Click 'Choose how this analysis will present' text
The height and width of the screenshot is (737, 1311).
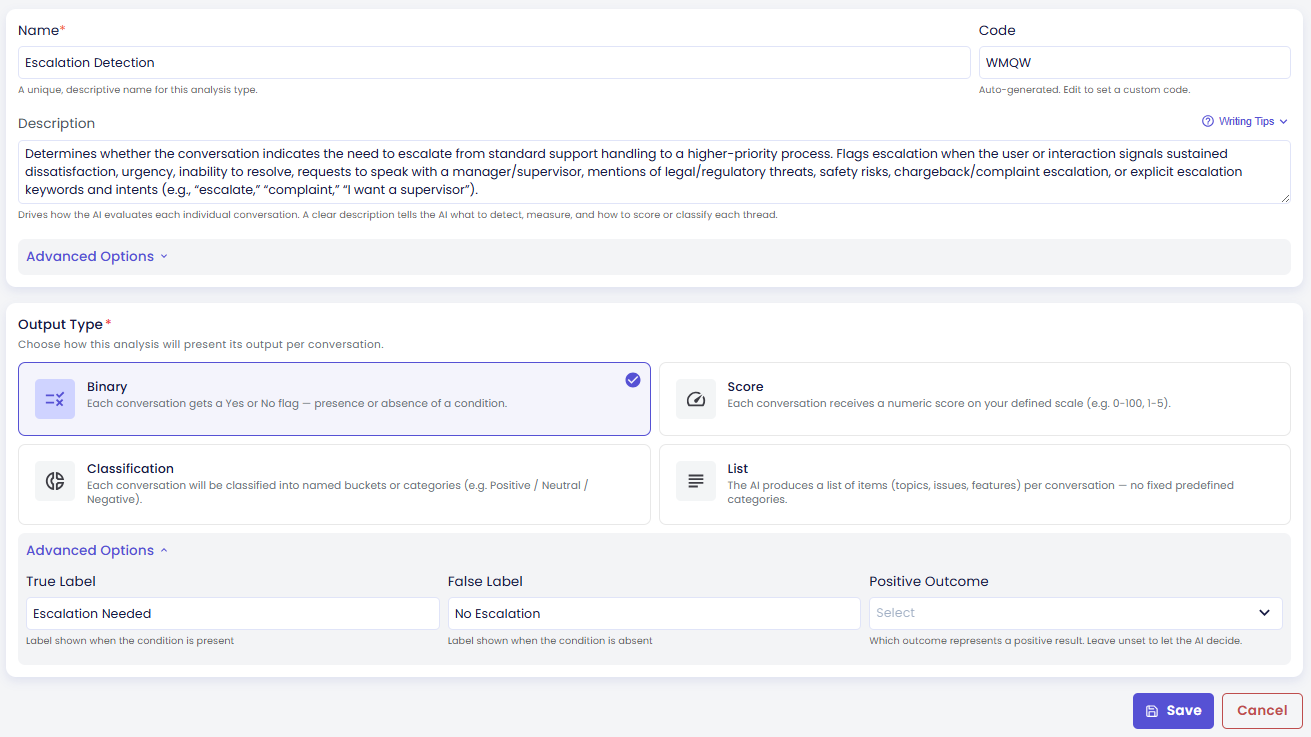[x=201, y=344]
